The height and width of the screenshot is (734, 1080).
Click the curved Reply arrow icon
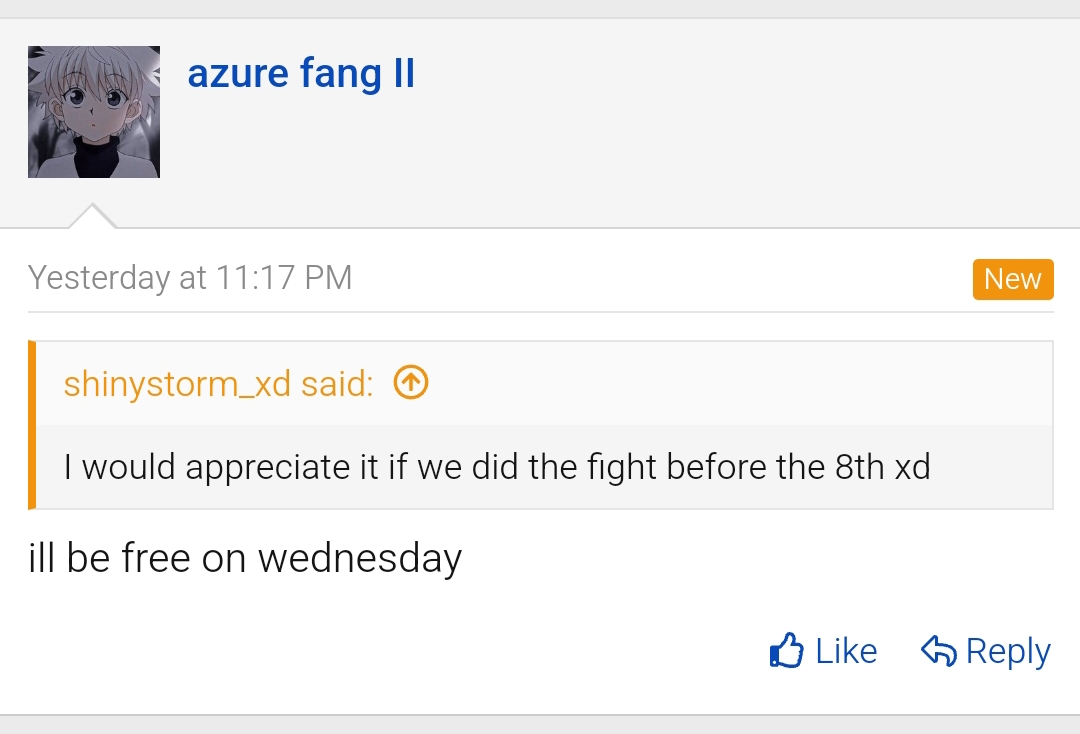click(938, 650)
